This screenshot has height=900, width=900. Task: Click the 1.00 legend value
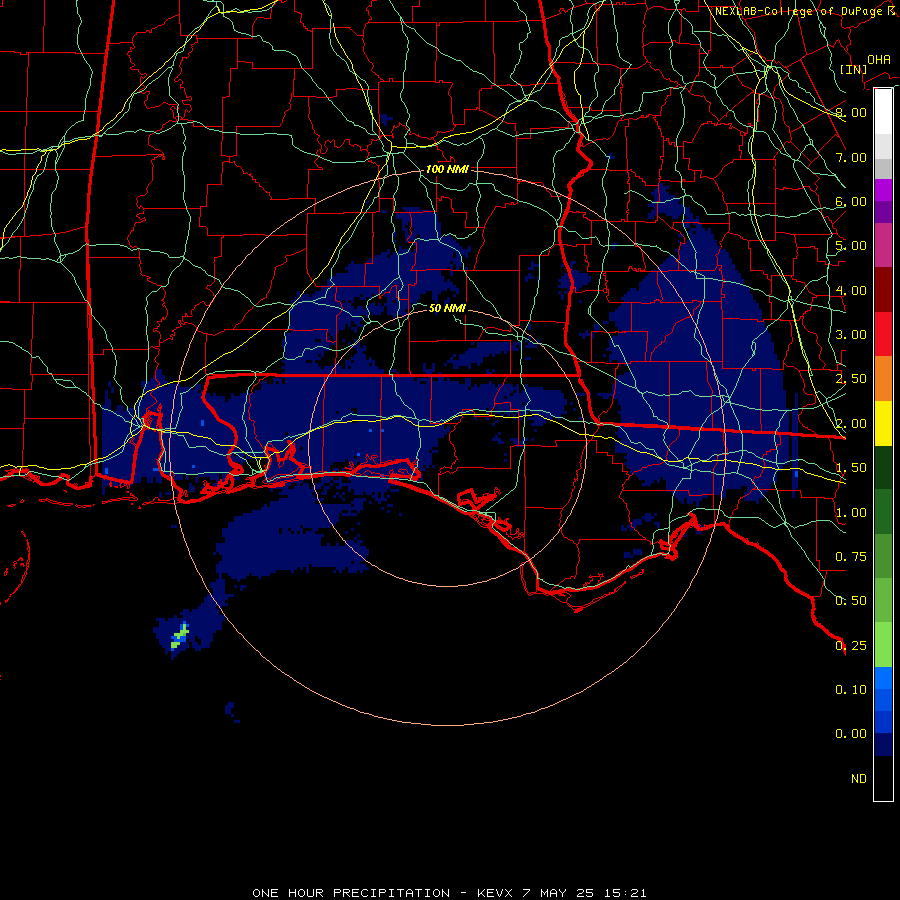[x=851, y=513]
